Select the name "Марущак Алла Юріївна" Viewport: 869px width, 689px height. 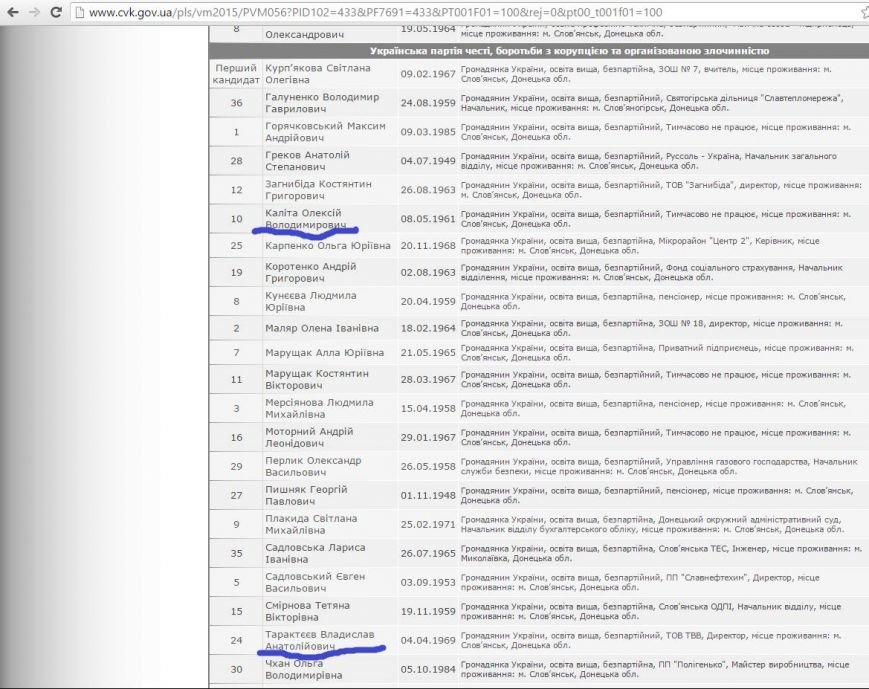click(x=324, y=353)
